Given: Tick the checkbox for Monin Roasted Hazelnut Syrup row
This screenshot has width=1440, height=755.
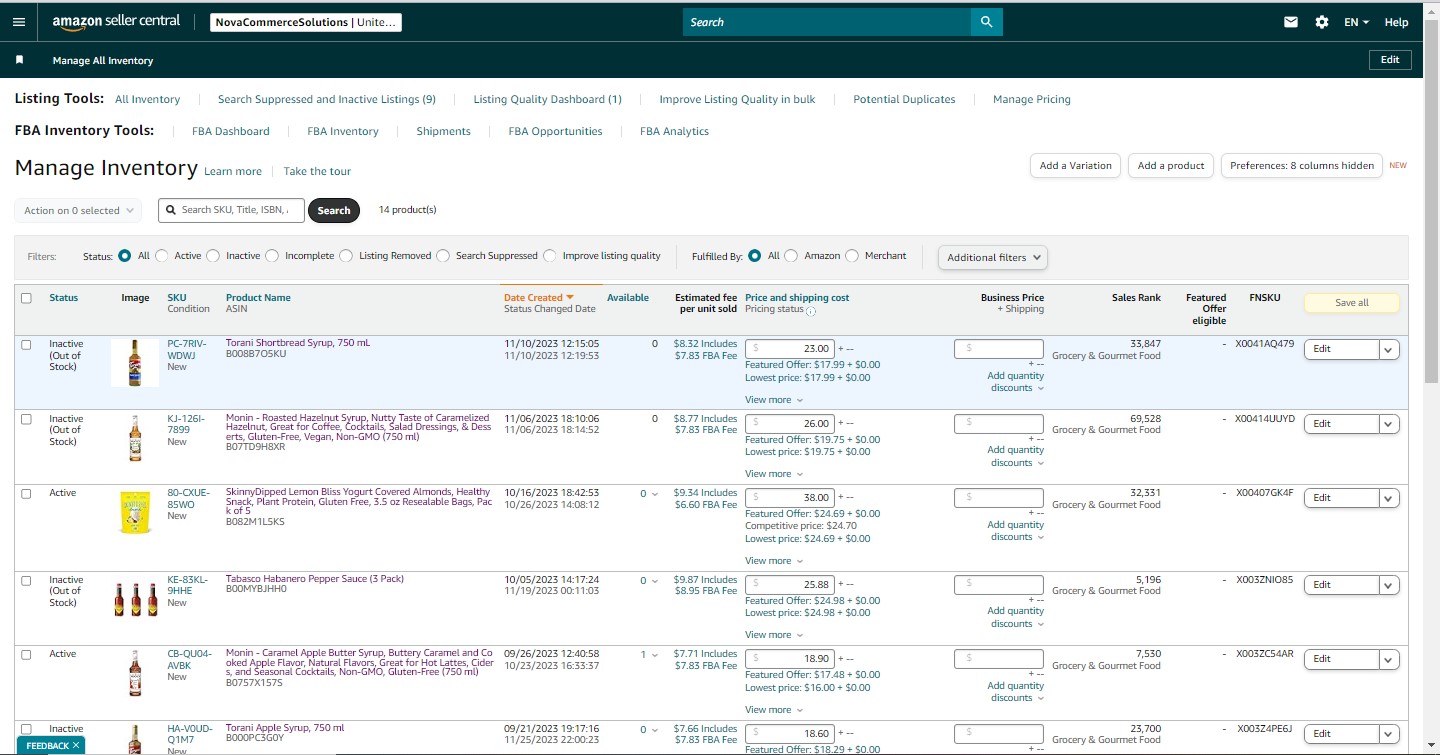Looking at the screenshot, I should click(26, 419).
